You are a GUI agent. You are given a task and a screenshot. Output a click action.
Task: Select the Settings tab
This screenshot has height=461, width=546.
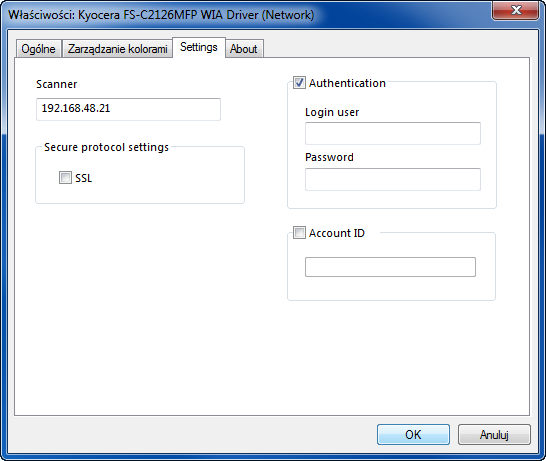tap(199, 47)
